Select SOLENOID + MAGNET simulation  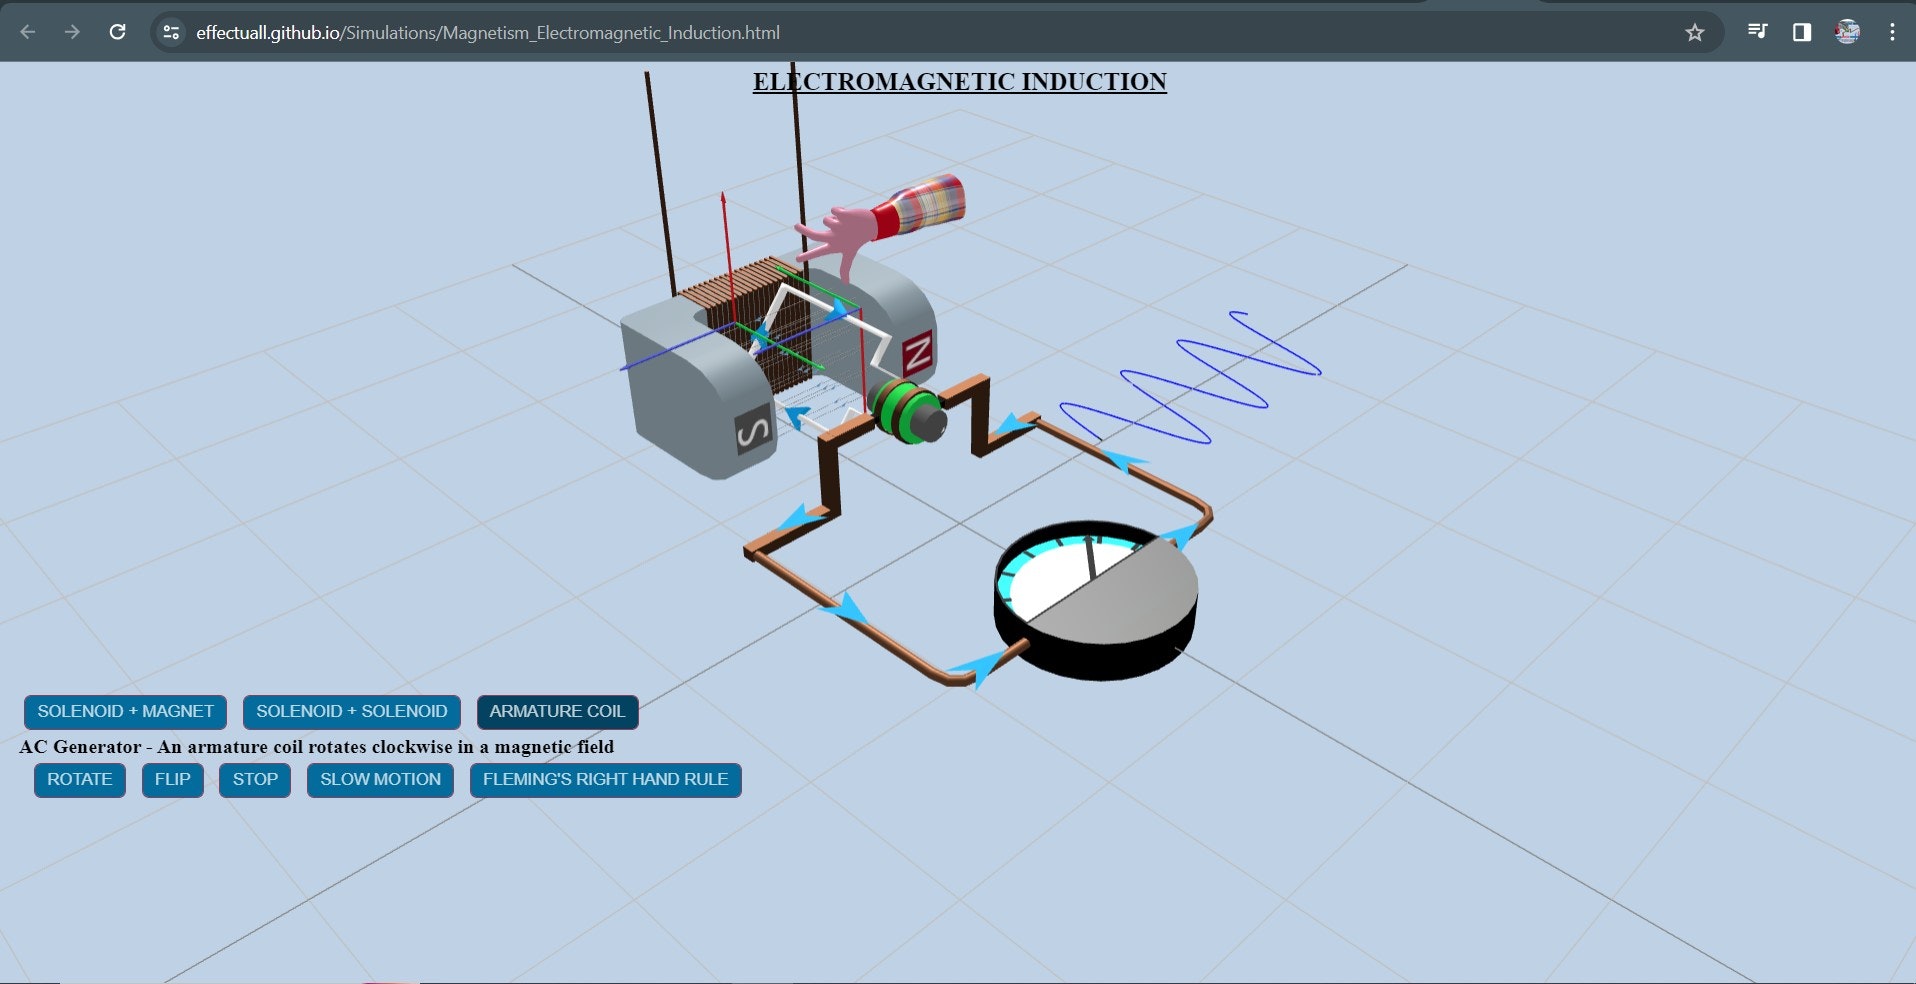pyautogui.click(x=125, y=712)
